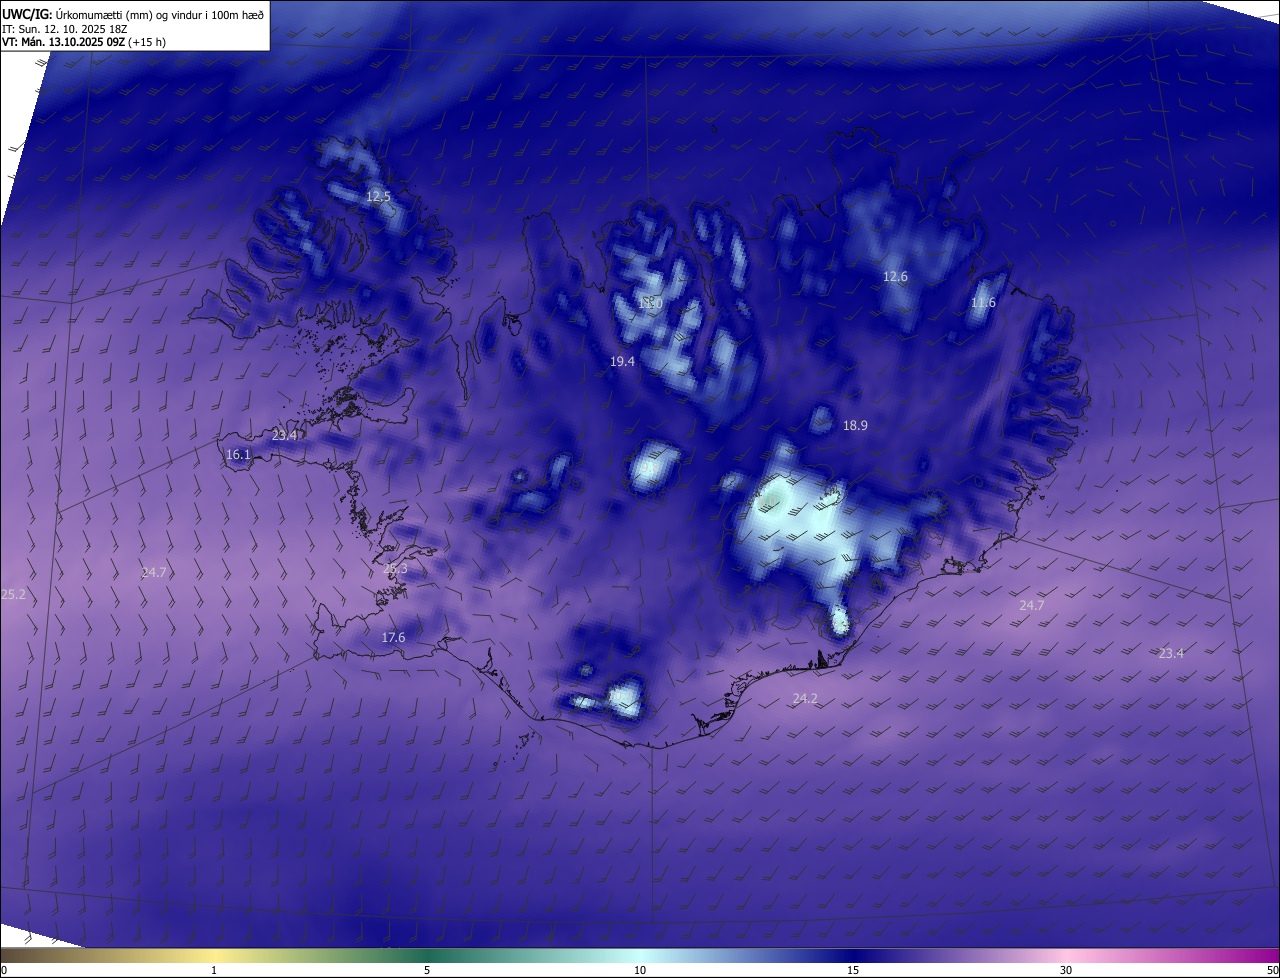
Task: Click the 25.2 value at the map edge
Action: [x=13, y=594]
